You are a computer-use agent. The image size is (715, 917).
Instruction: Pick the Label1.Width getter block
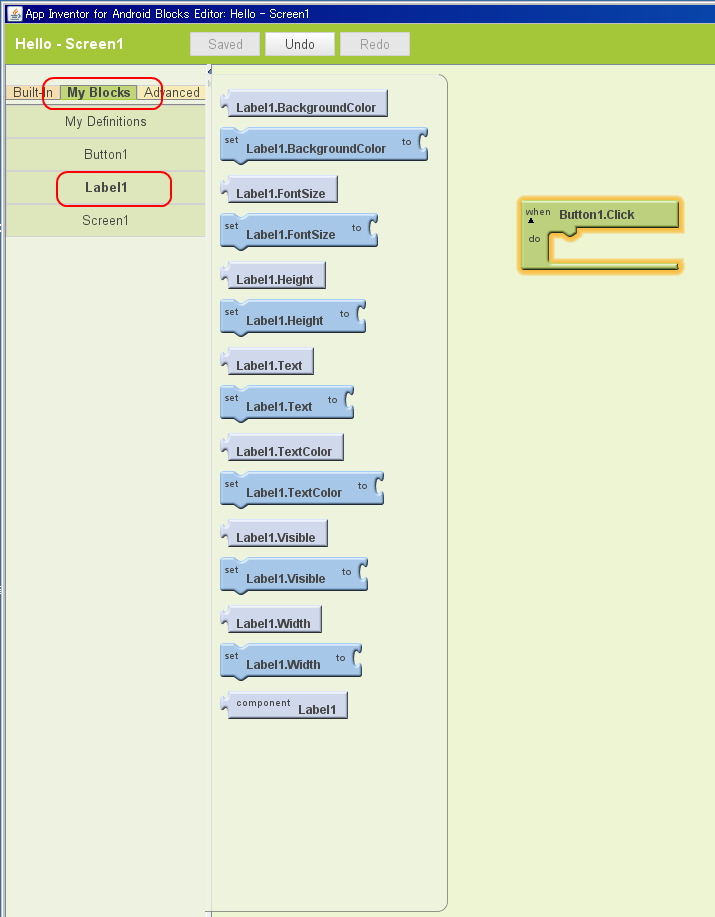pyautogui.click(x=271, y=619)
